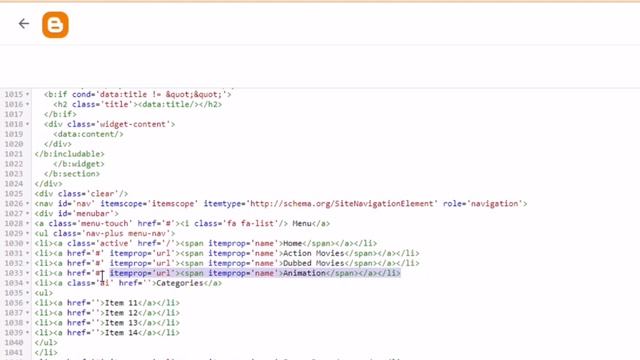Screen dimensions: 640x360
Task: Click 'menu-touch' class value on line 1028
Action: point(104,224)
